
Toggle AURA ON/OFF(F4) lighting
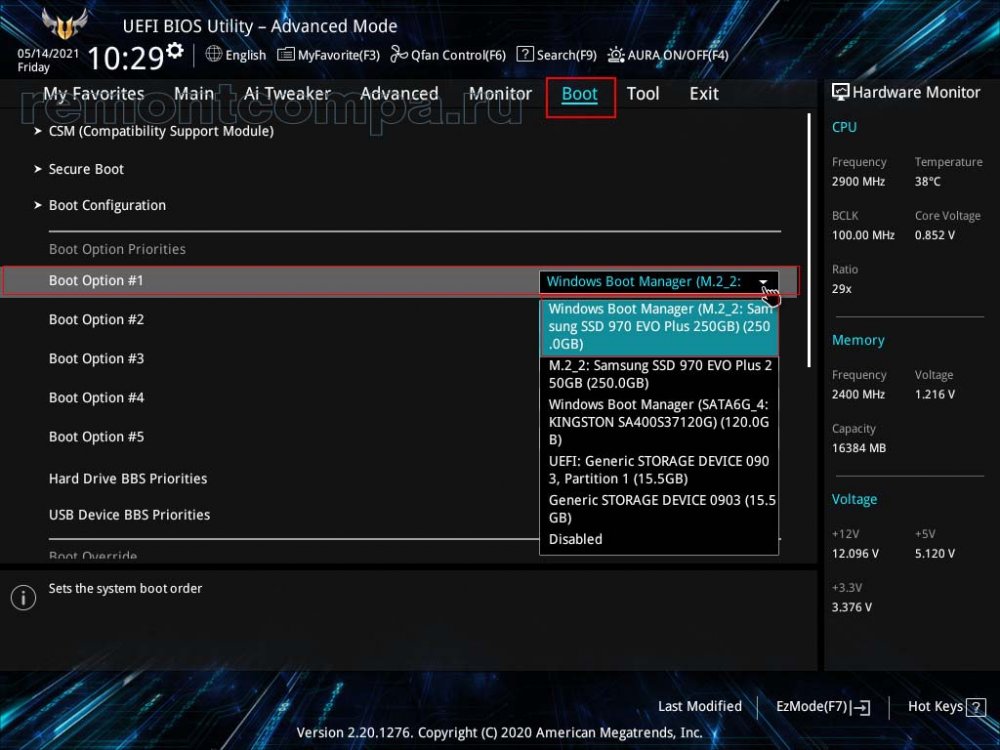click(616, 55)
